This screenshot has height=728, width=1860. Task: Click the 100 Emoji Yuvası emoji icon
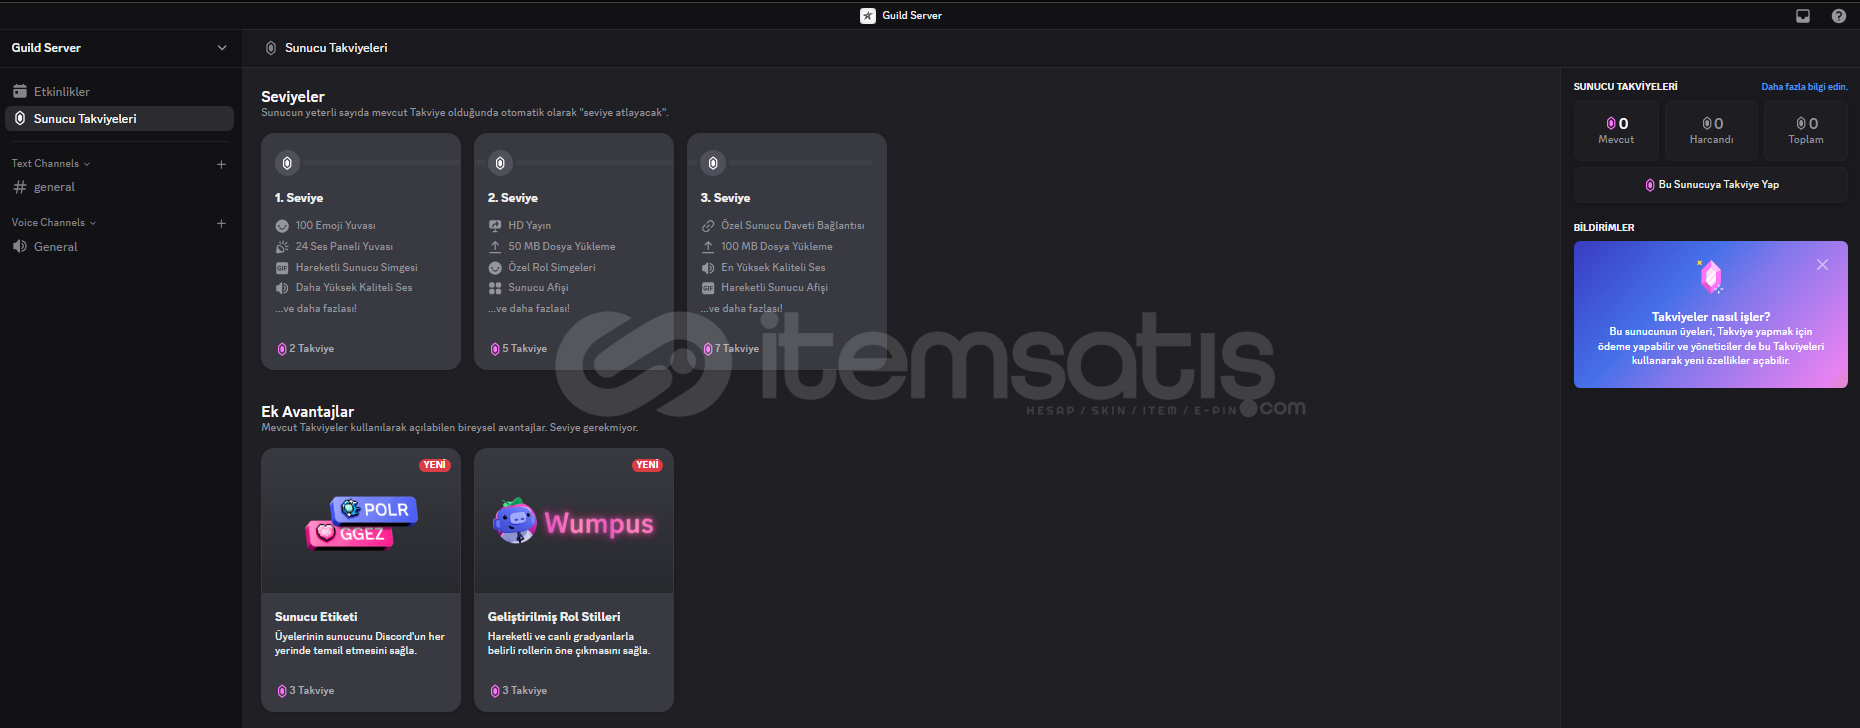coord(282,226)
